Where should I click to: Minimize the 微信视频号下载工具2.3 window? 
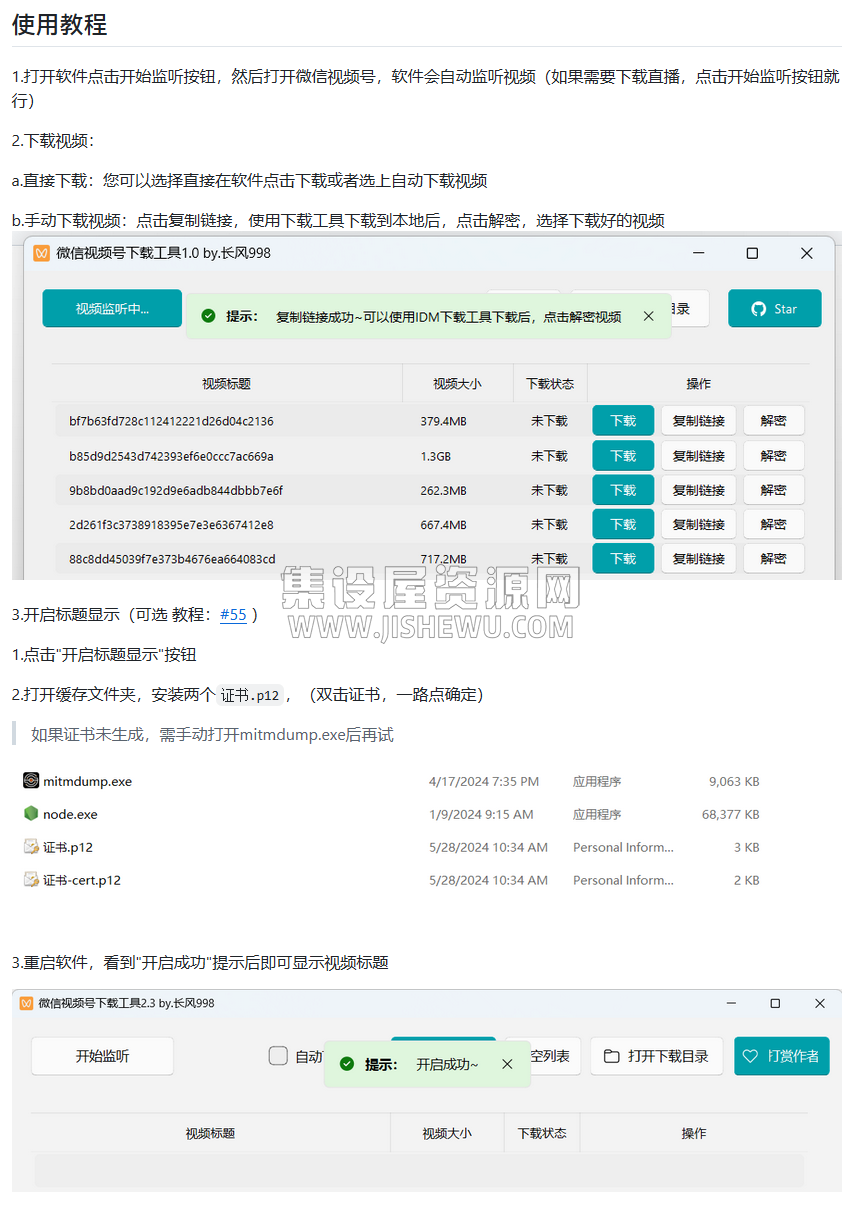point(729,1003)
